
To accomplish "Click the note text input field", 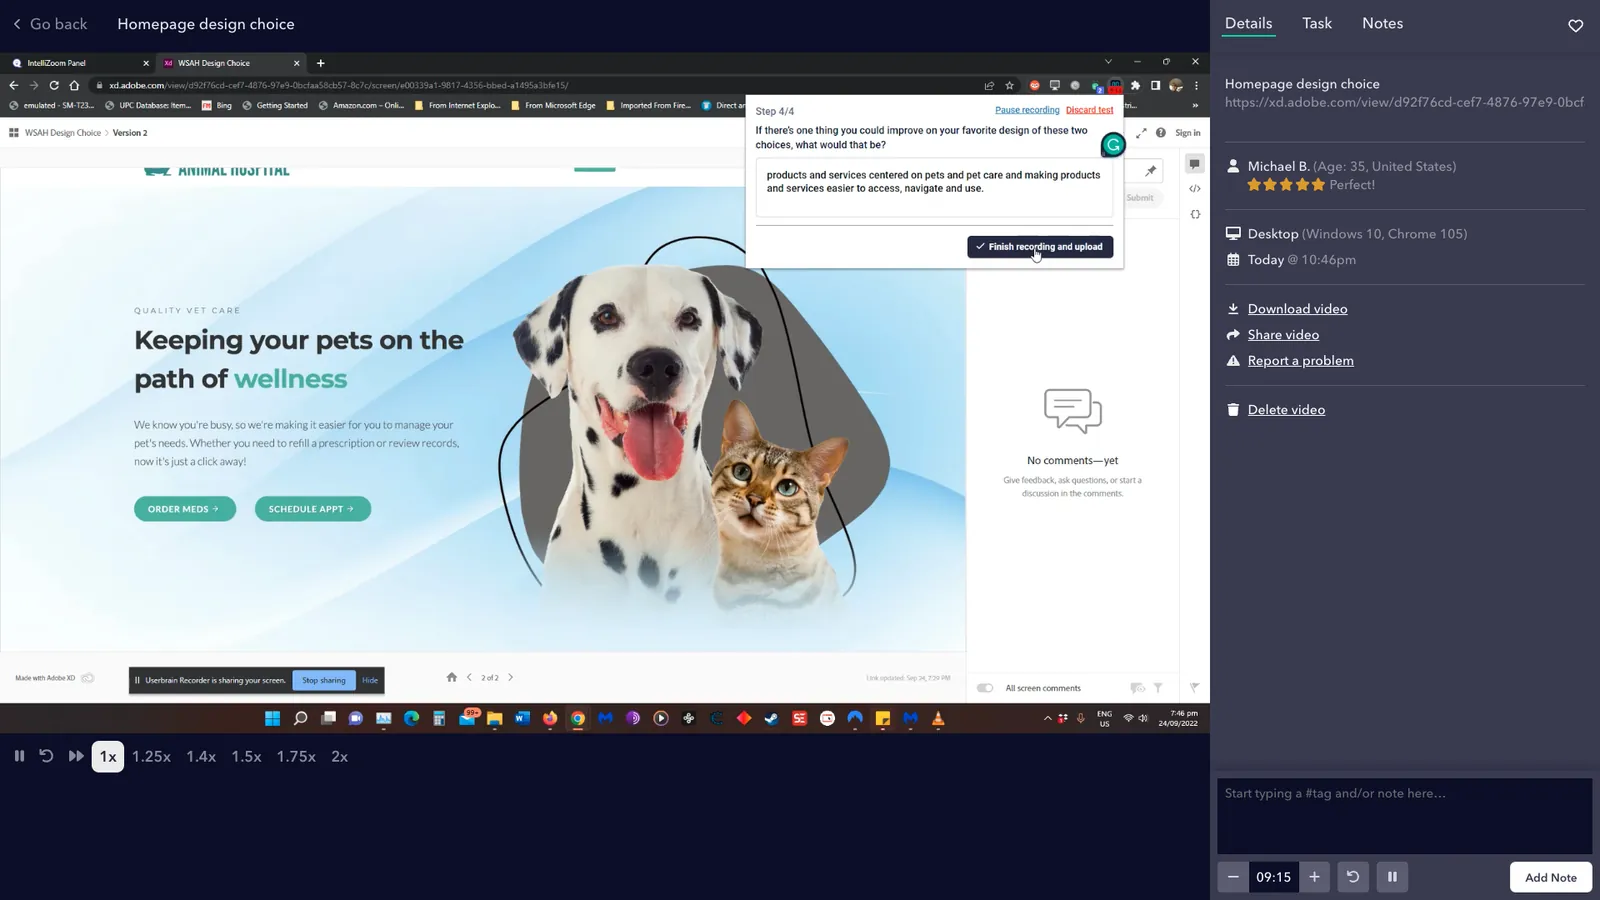I will coord(1404,816).
